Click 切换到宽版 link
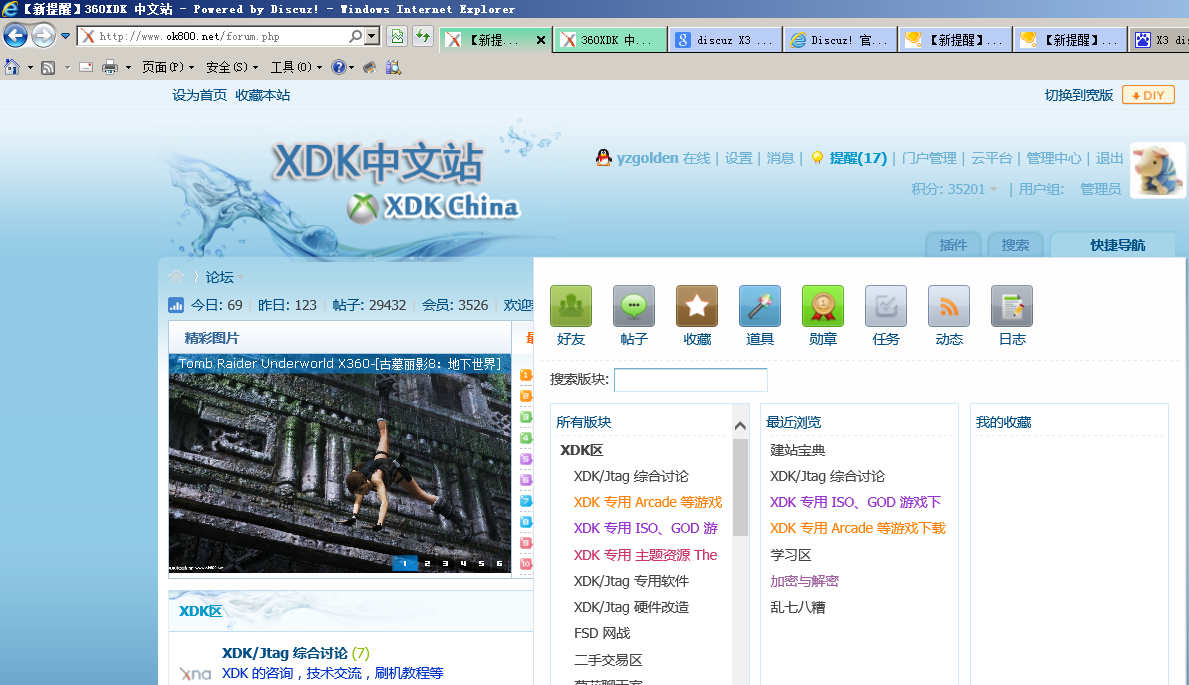The width and height of the screenshot is (1189, 685). [1078, 95]
